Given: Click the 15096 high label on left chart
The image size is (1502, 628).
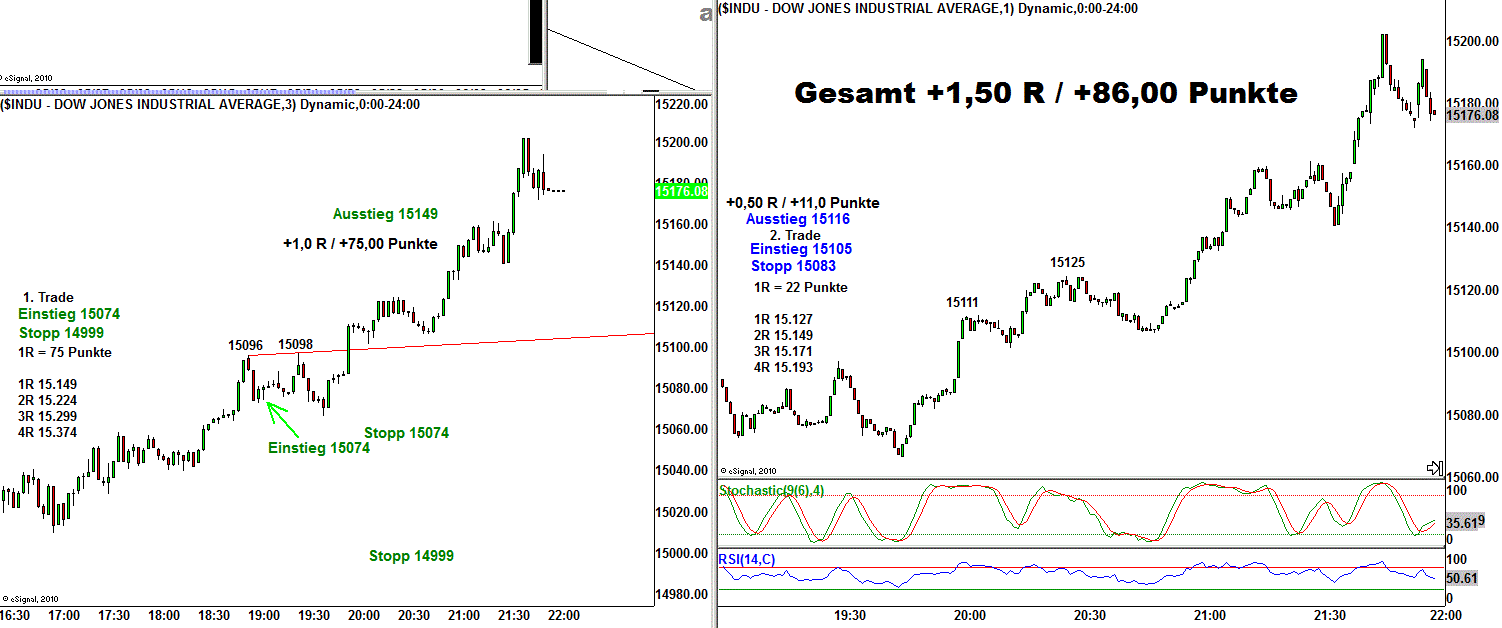Looking at the screenshot, I should [x=245, y=345].
